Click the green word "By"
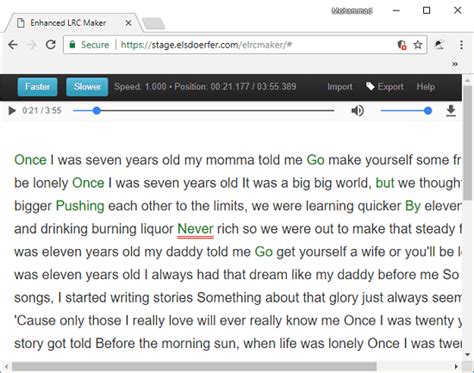Image resolution: width=474 pixels, height=373 pixels. [x=413, y=206]
